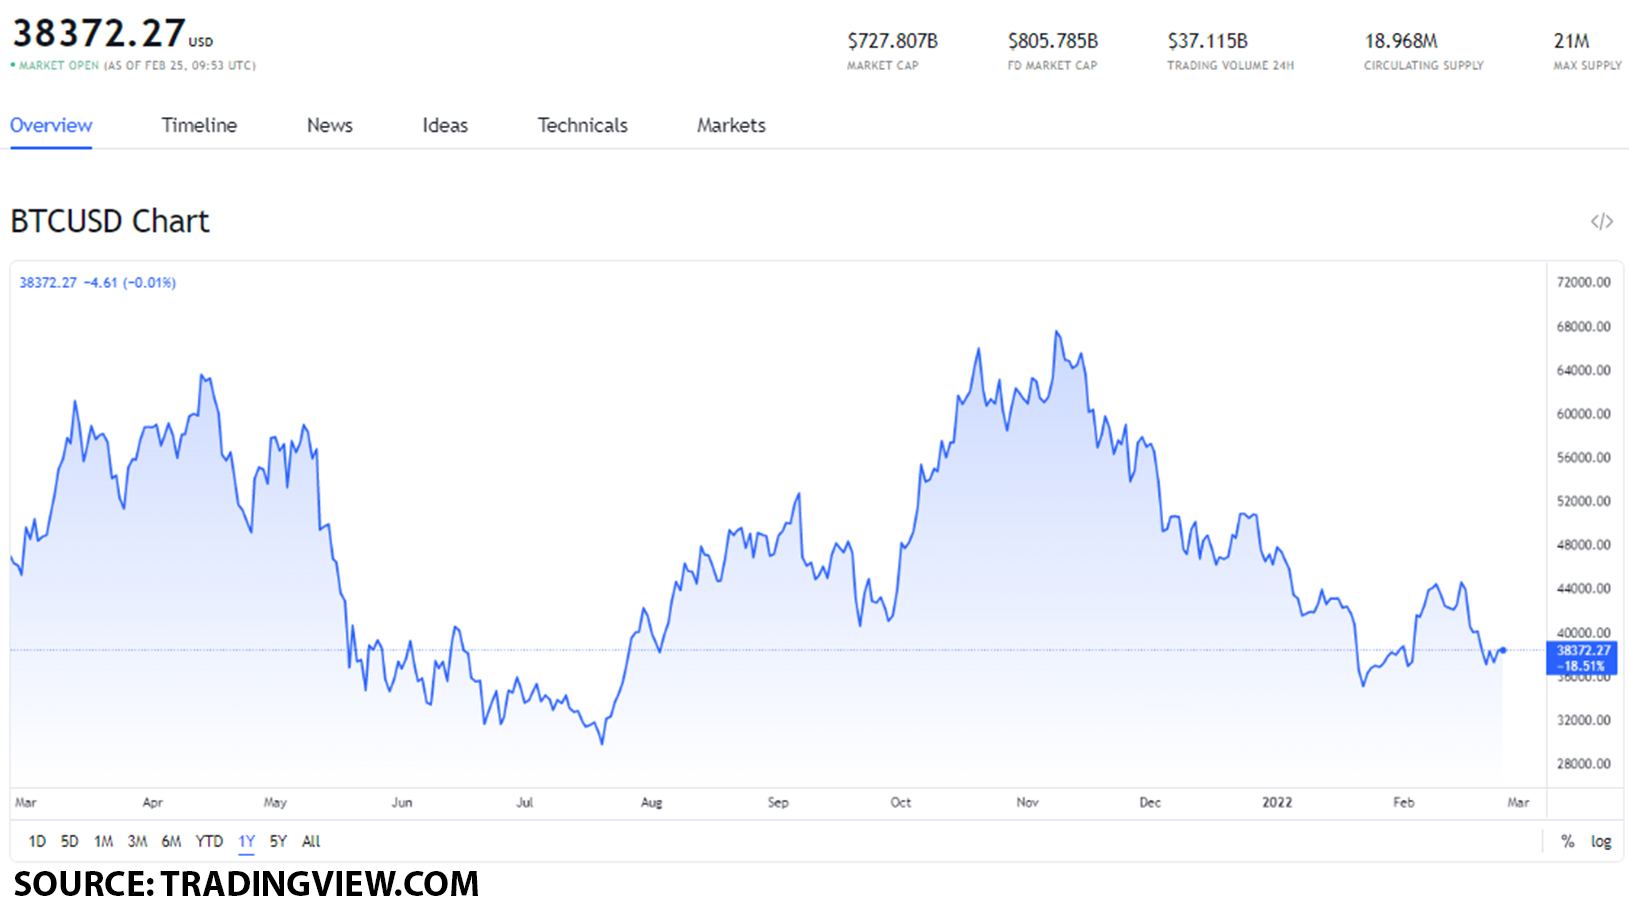The height and width of the screenshot is (909, 1629).
Task: Open the Markets tab
Action: 731,125
